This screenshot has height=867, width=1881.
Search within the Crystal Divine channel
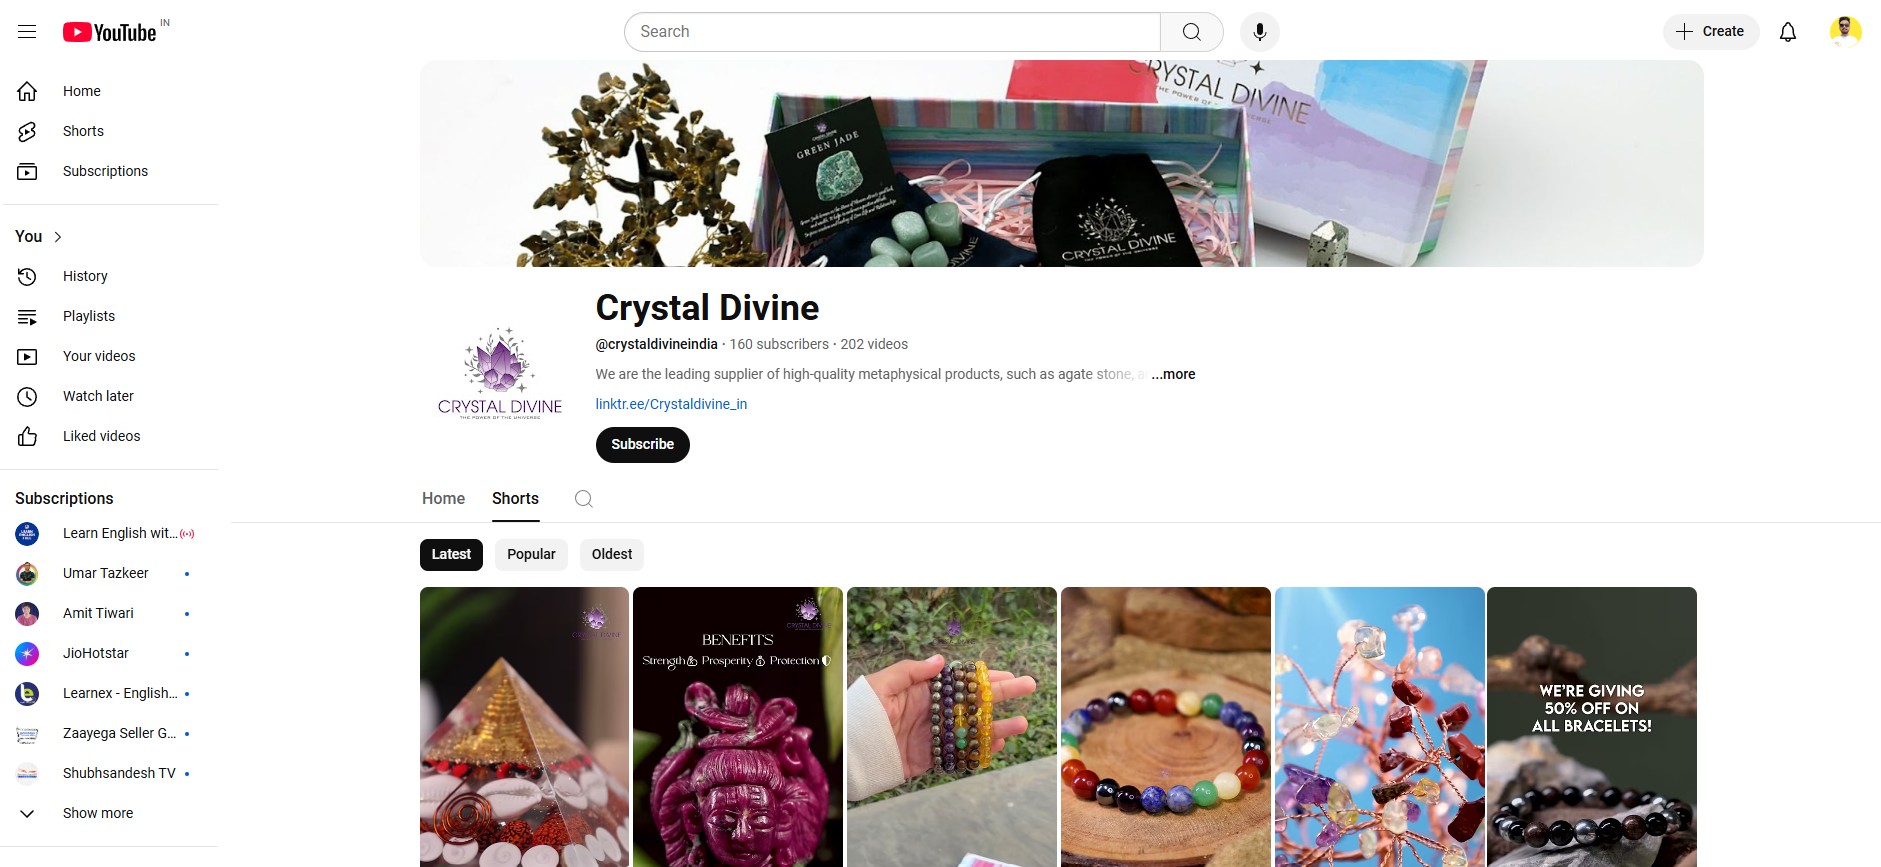(584, 499)
